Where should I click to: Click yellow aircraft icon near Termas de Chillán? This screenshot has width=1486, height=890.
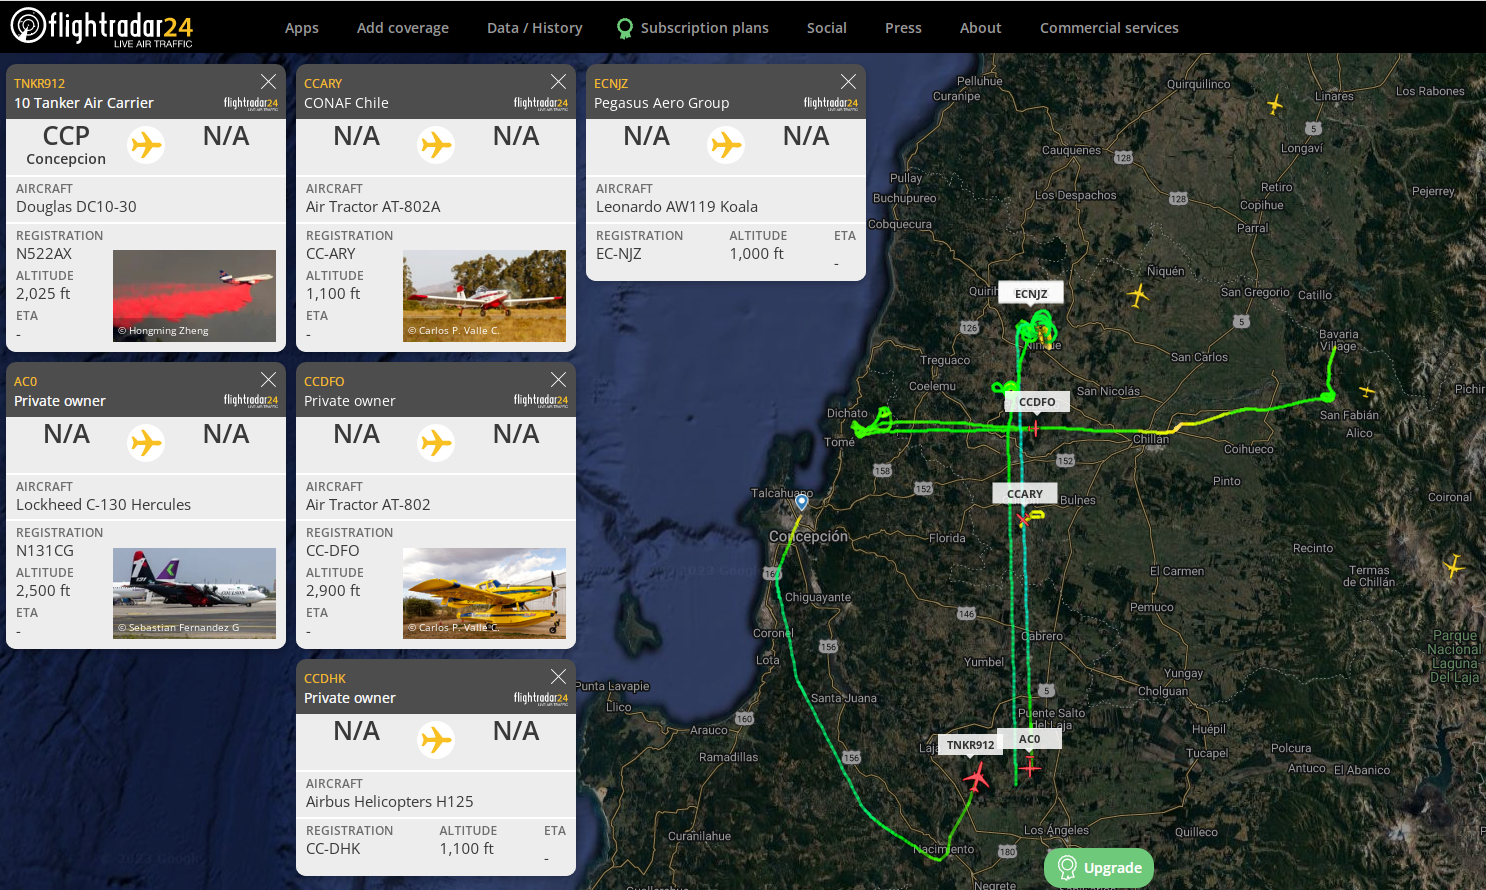pos(1454,566)
